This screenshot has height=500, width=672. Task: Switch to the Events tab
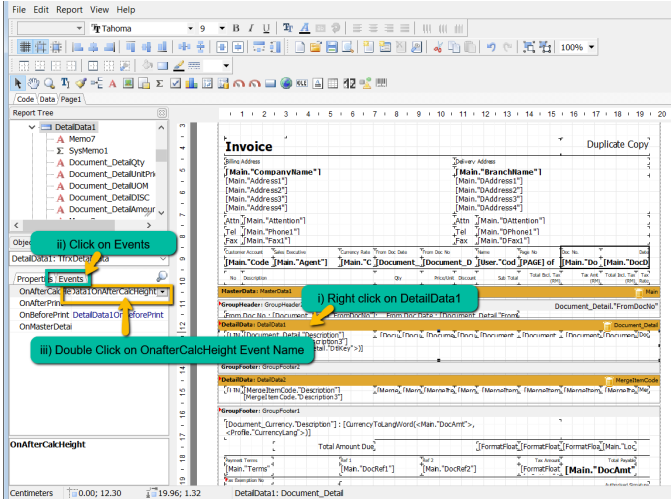70,278
